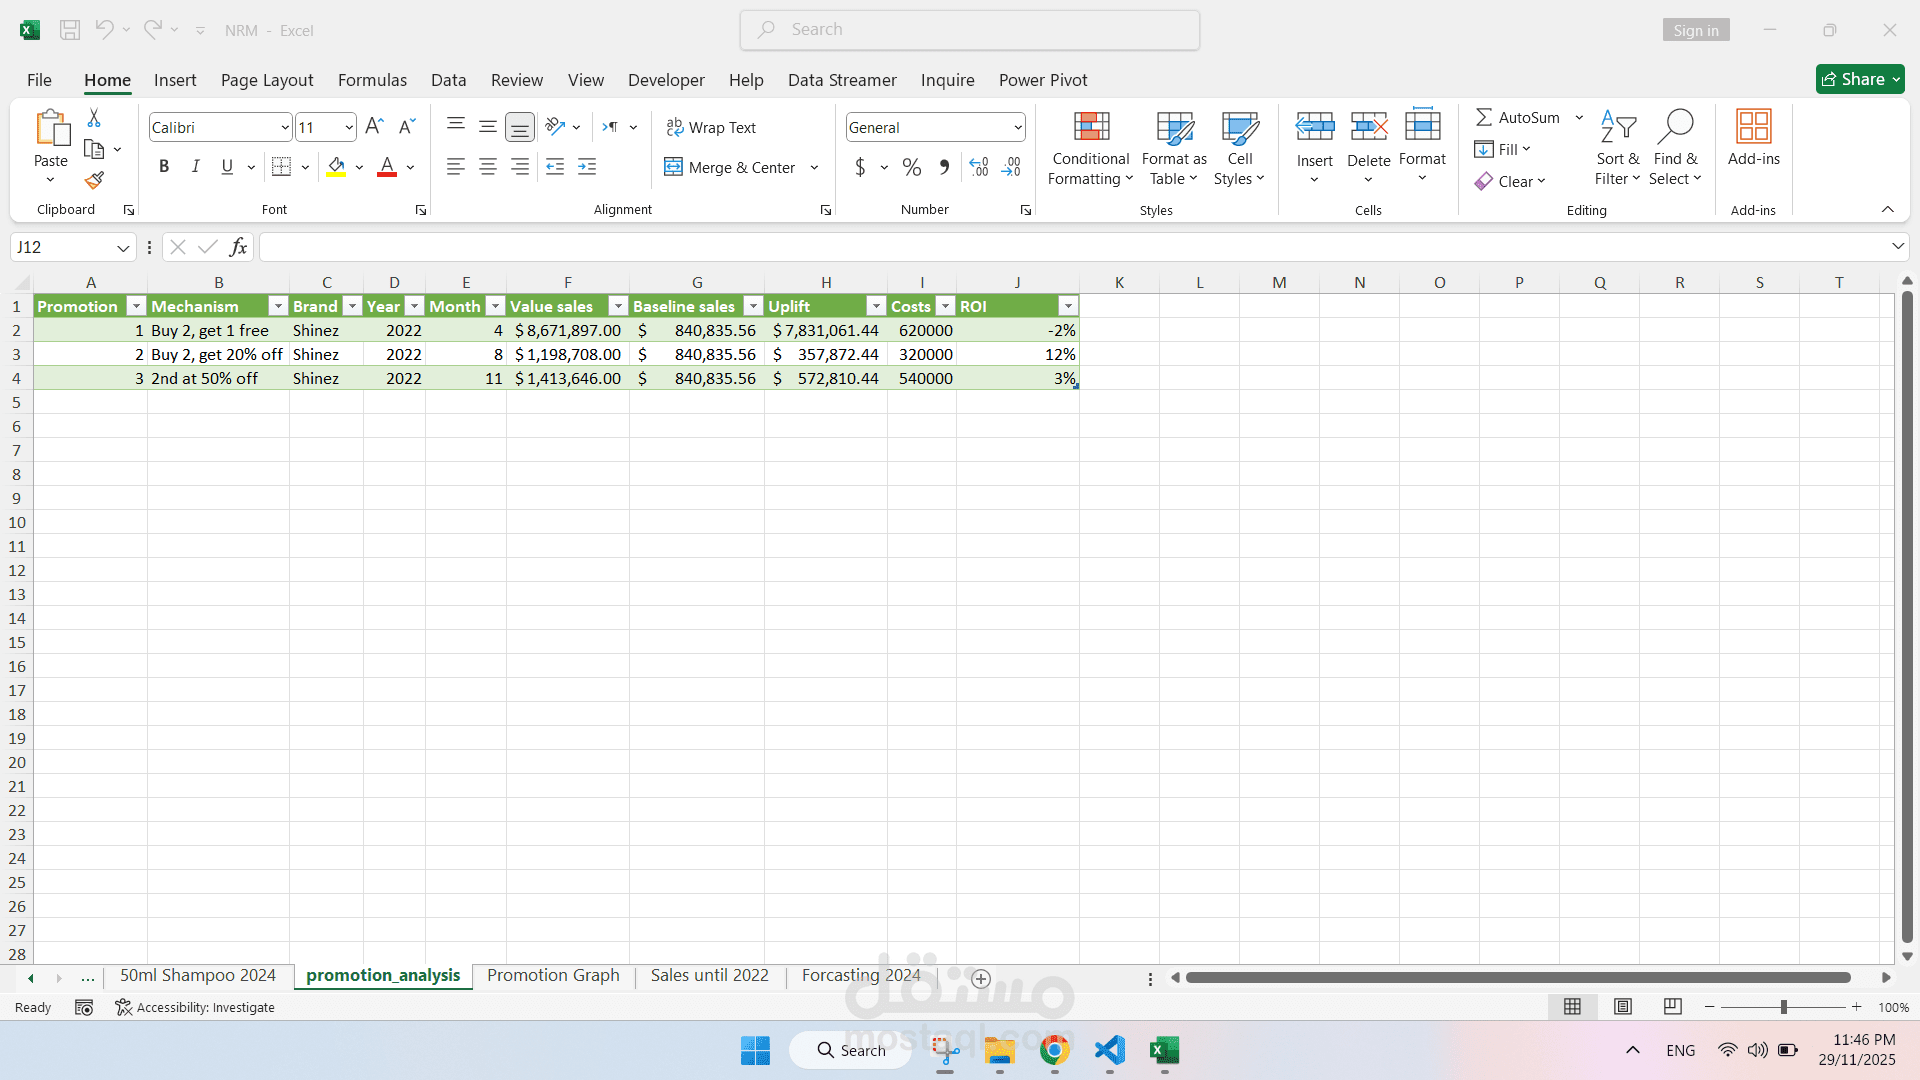The image size is (1920, 1080).
Task: Click the Format Painter brush icon
Action: (94, 180)
